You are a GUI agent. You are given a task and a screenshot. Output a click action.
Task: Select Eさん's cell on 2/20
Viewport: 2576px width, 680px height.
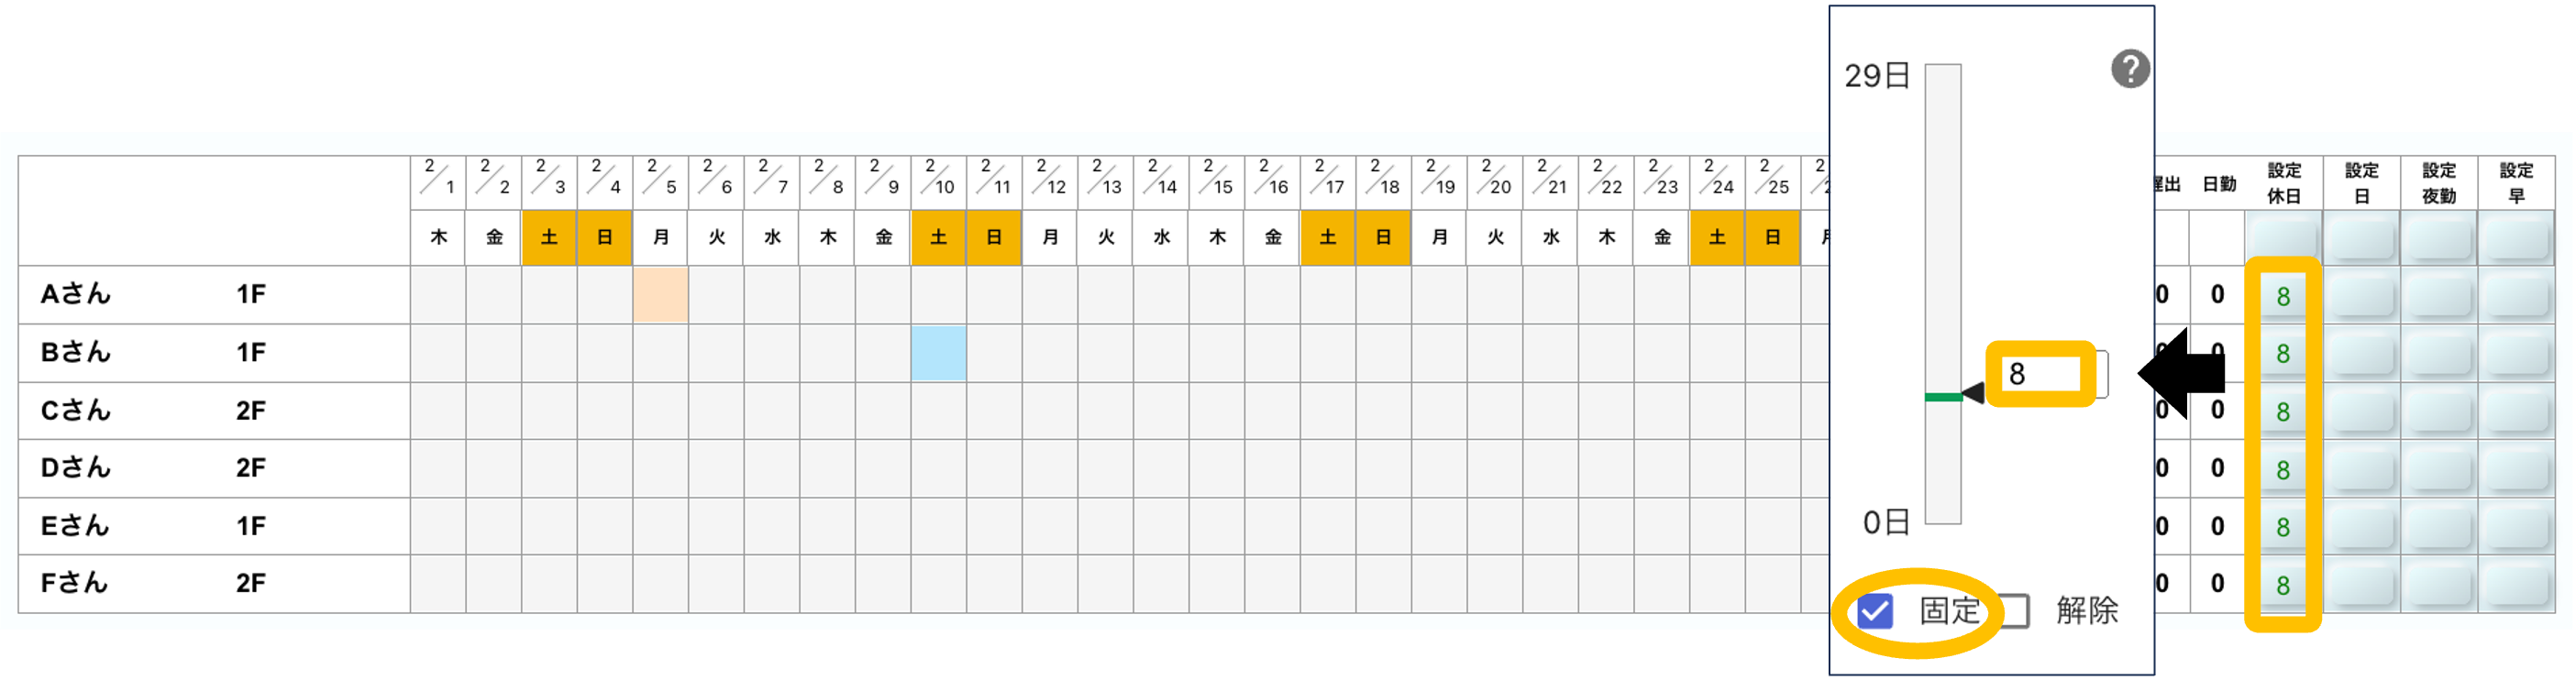[x=1494, y=526]
